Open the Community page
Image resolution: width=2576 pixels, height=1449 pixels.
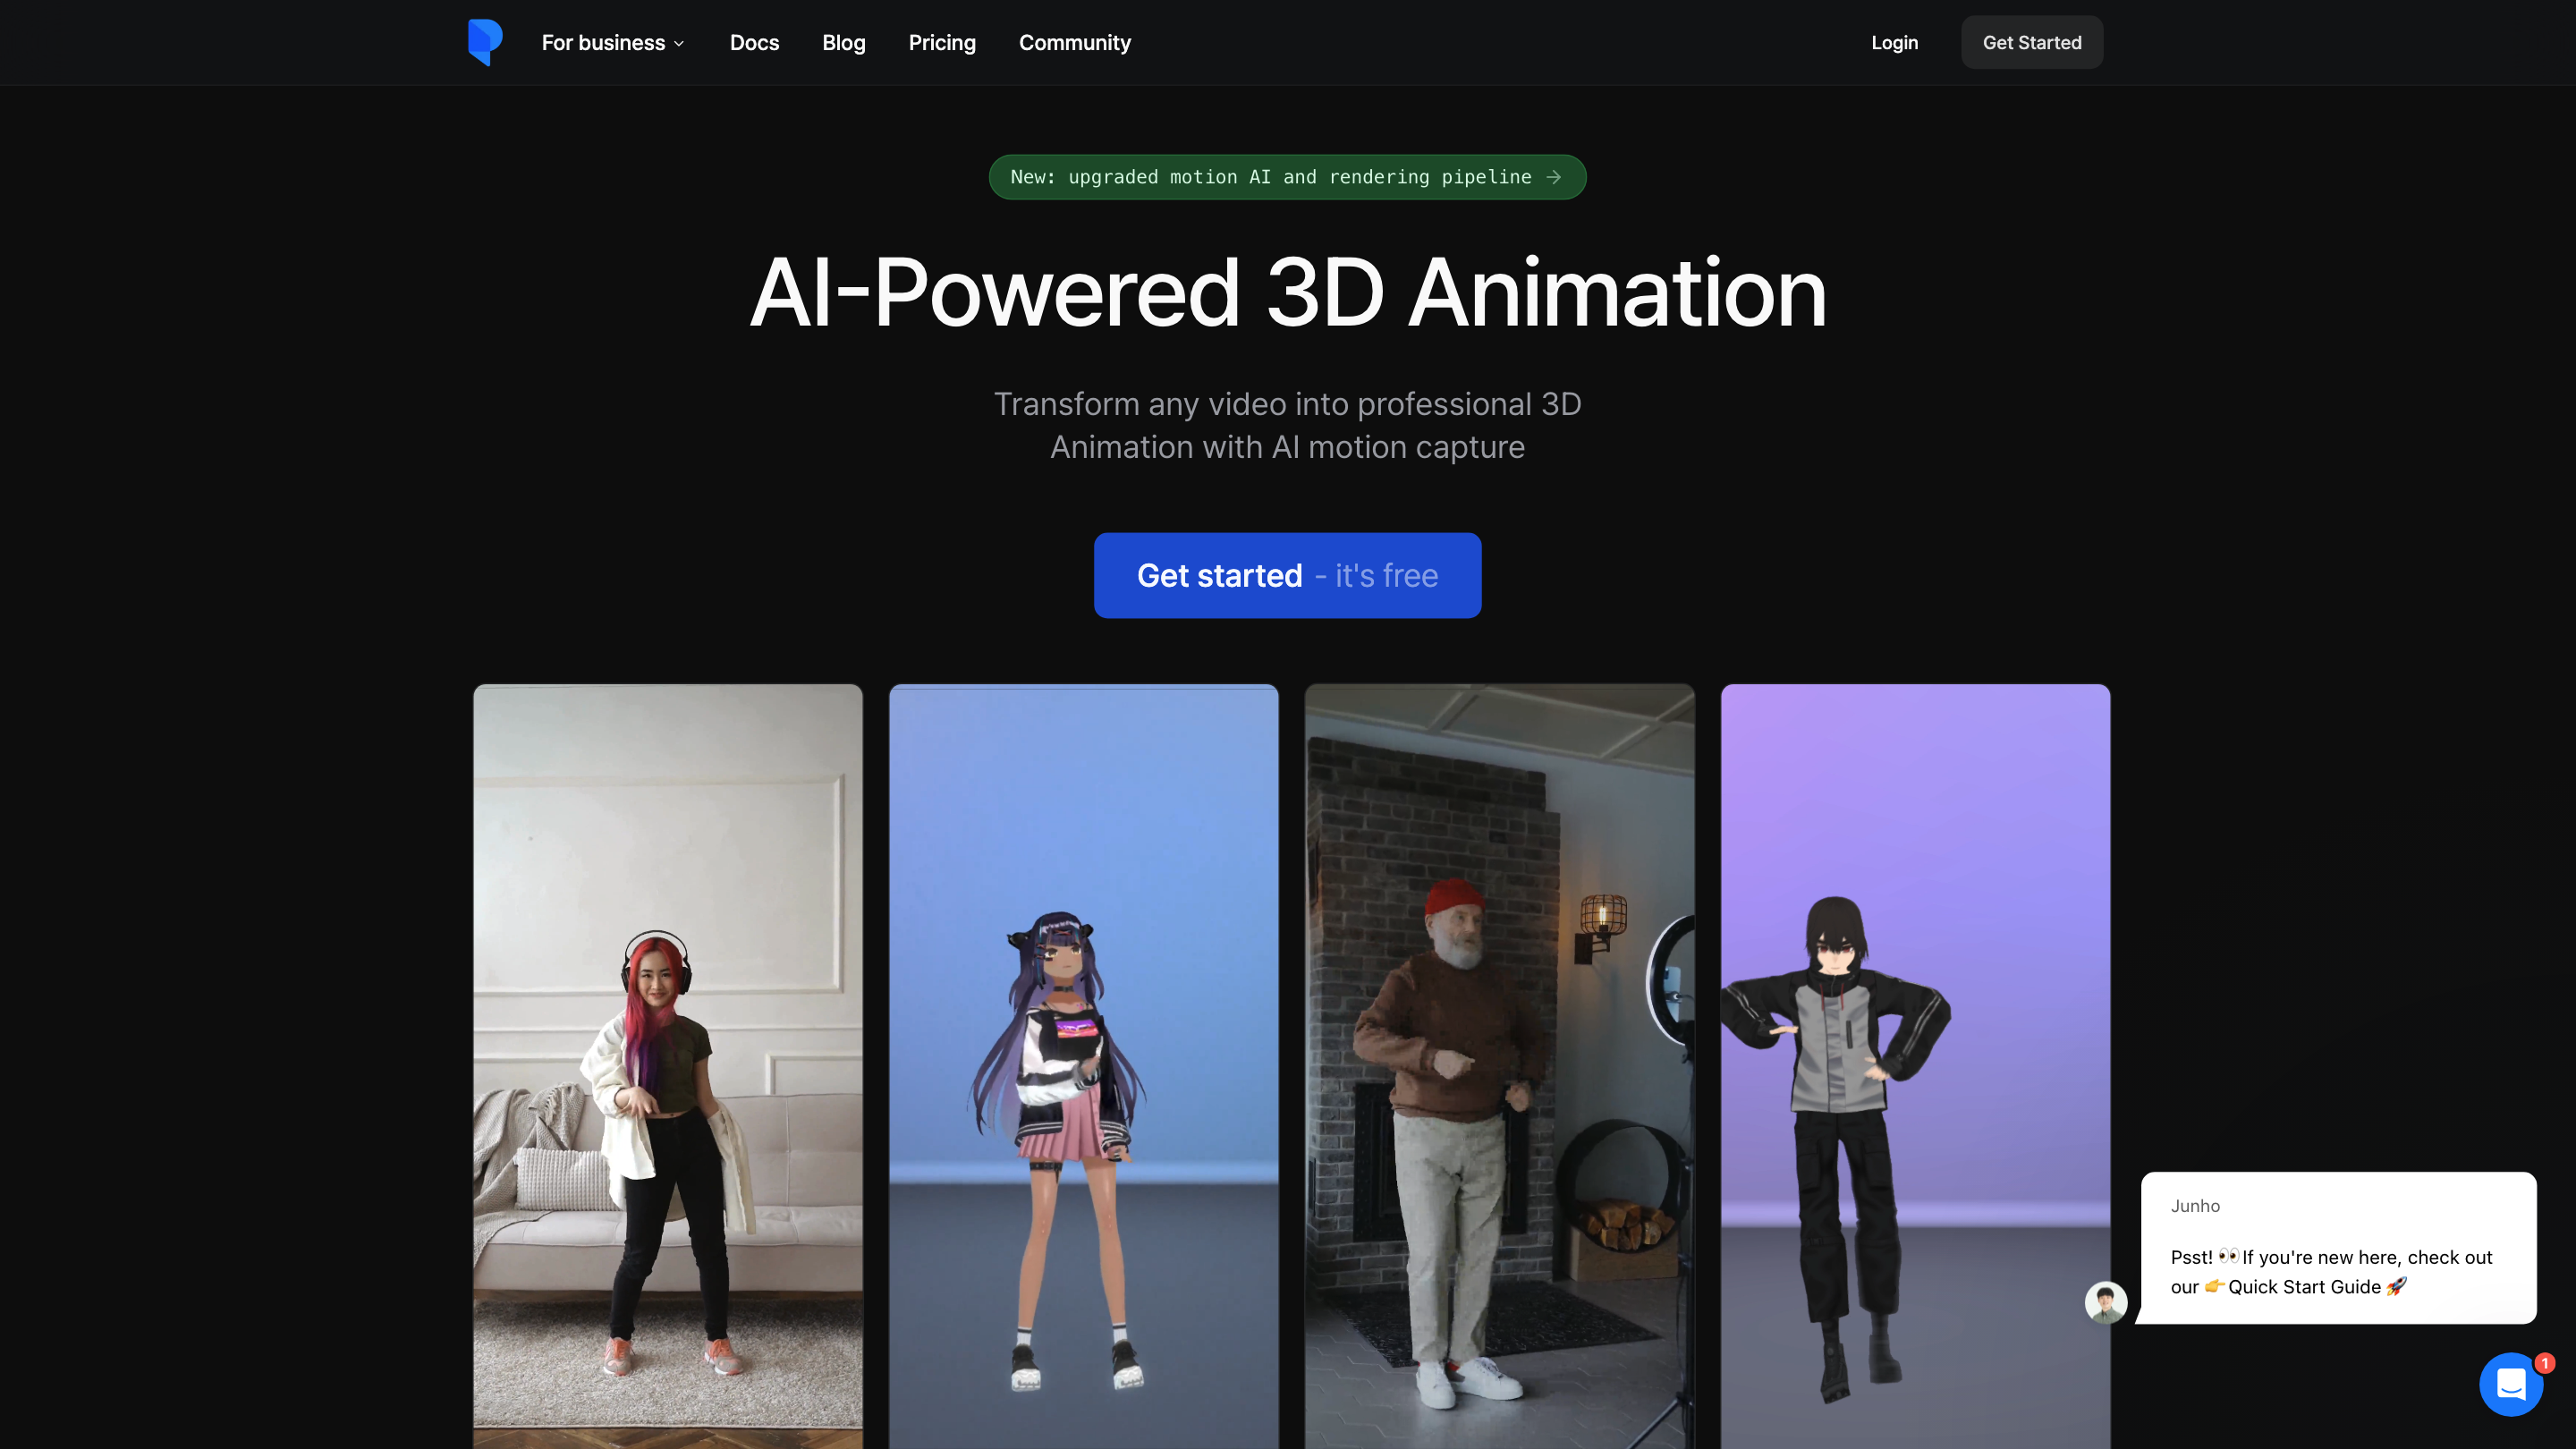(x=1074, y=43)
